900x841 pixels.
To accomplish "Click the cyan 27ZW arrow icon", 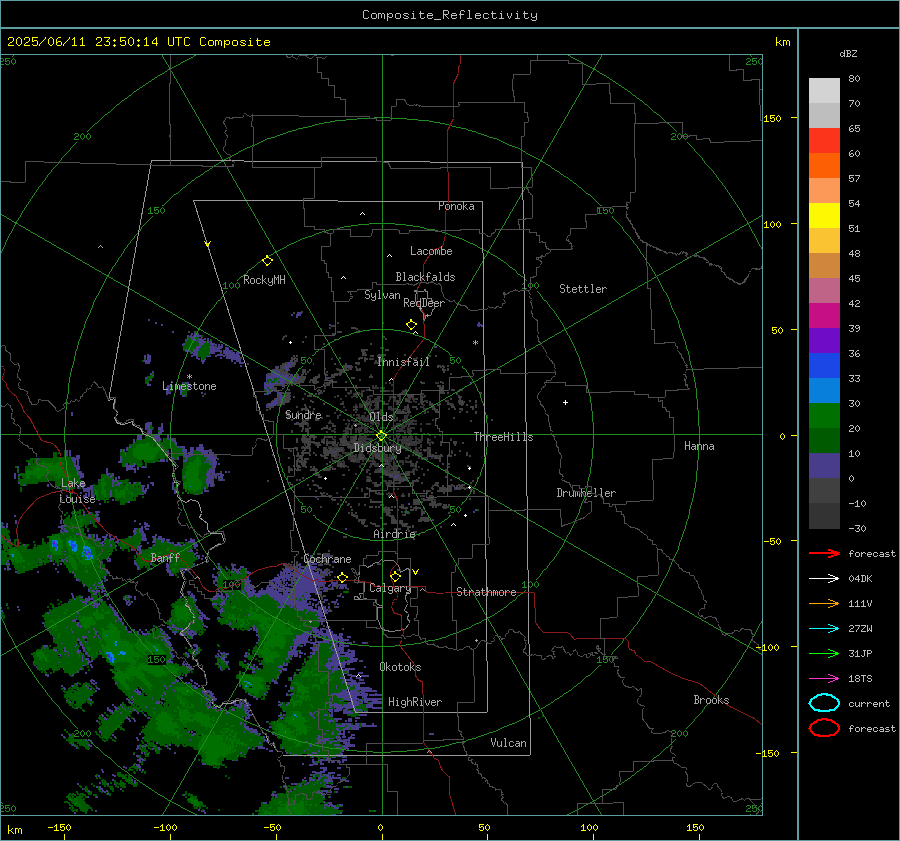I will point(824,629).
